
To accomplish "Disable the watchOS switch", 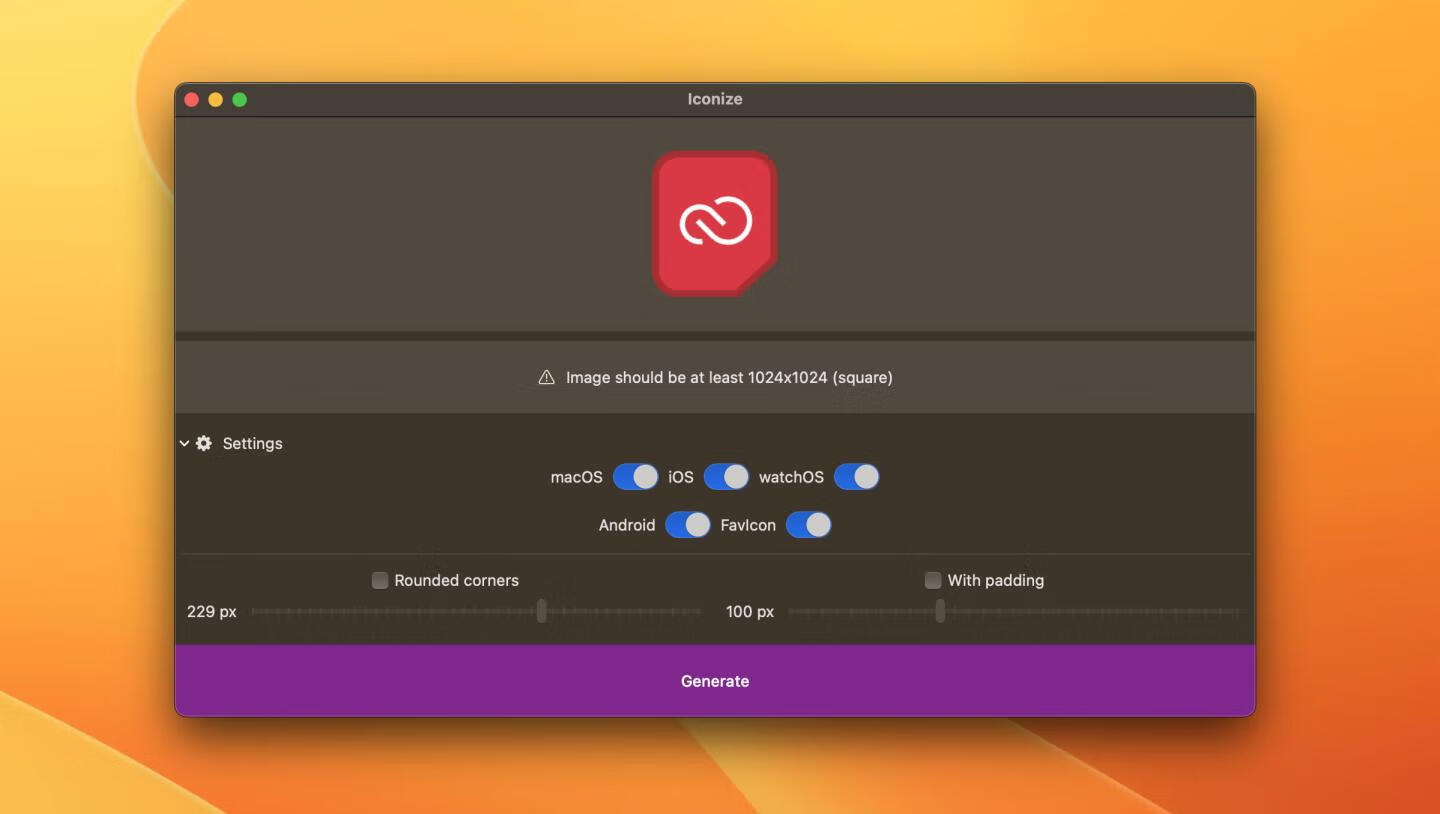I will tap(857, 477).
